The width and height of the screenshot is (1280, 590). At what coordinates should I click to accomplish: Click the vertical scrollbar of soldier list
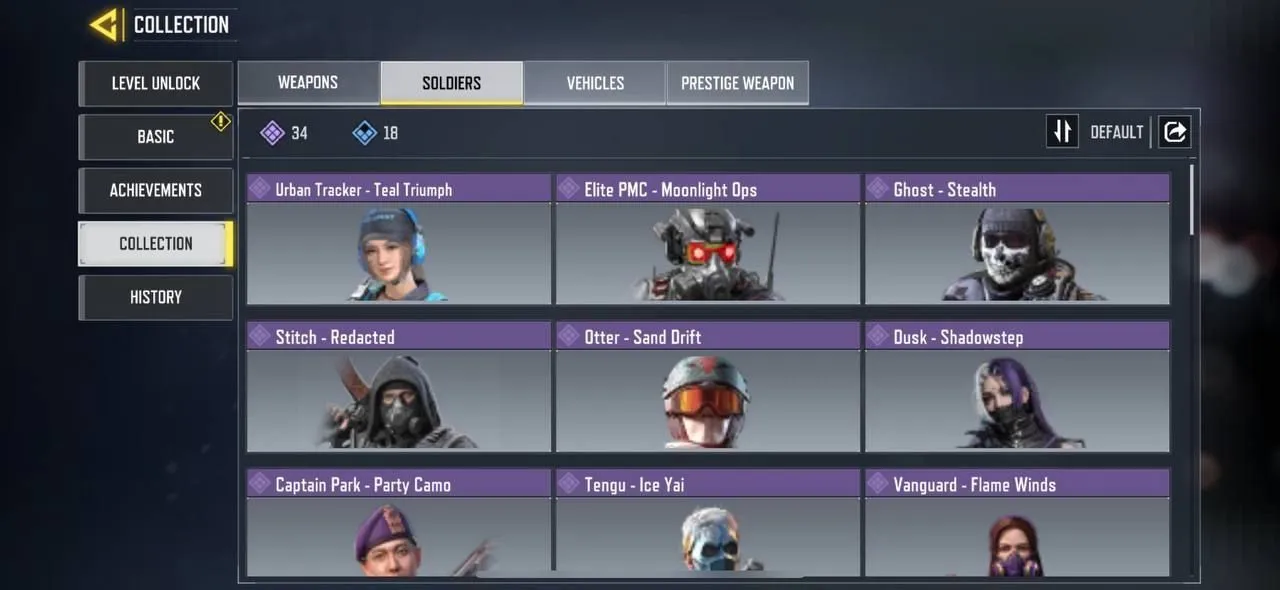tap(1192, 200)
